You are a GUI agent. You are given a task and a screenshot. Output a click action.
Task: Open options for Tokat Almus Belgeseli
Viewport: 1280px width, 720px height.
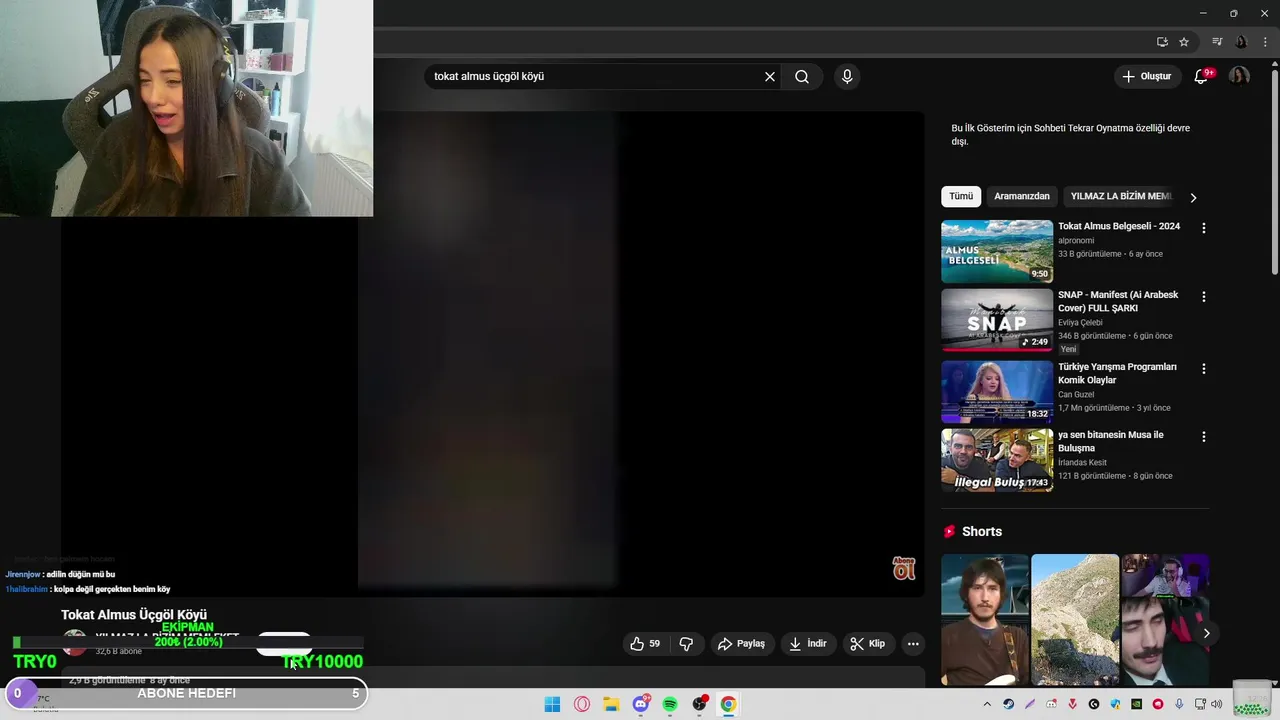[x=1203, y=228]
